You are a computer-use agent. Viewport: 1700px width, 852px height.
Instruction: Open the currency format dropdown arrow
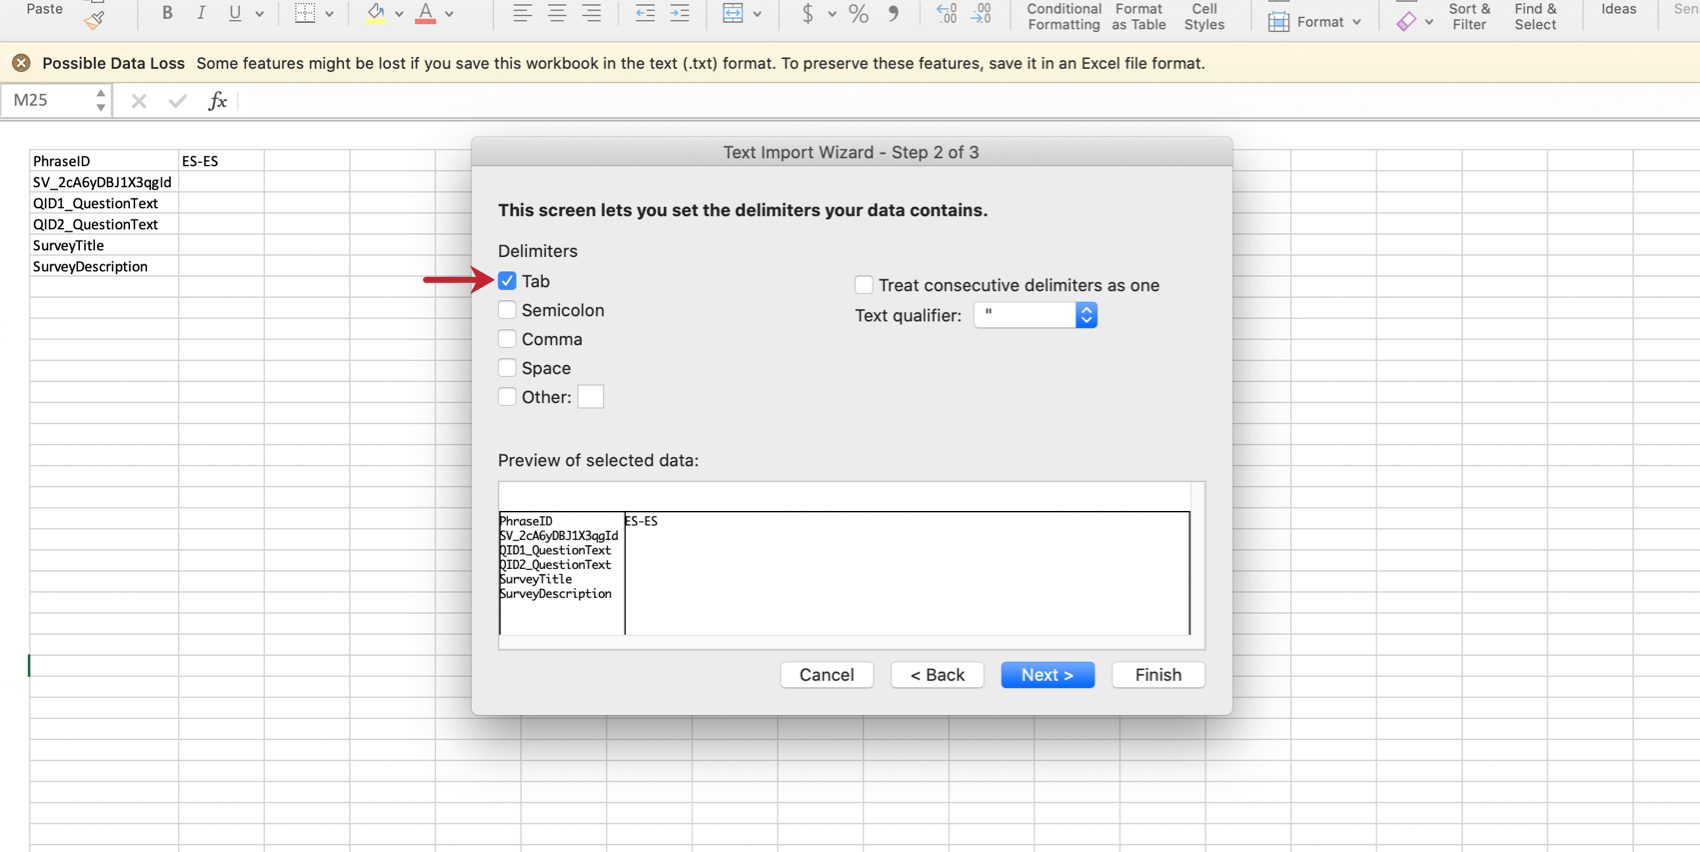point(831,14)
